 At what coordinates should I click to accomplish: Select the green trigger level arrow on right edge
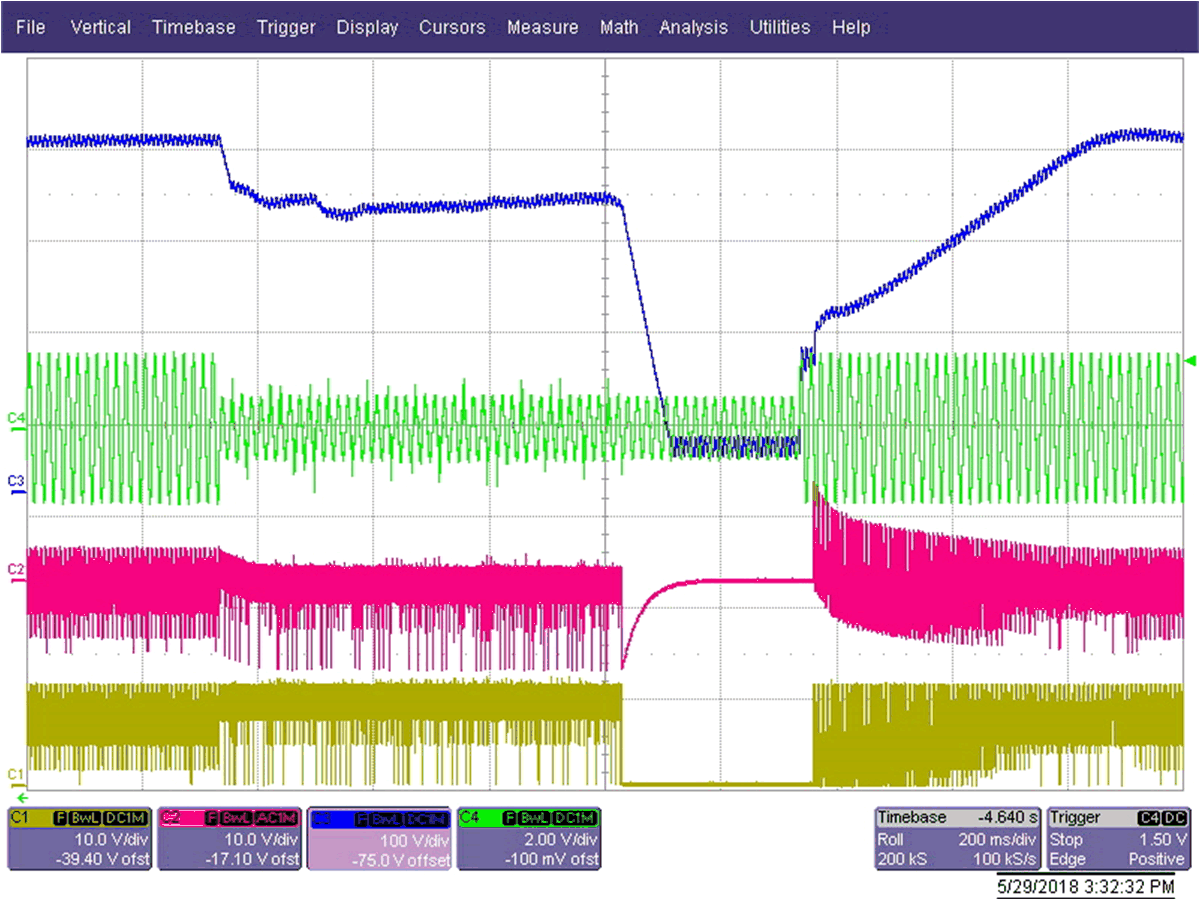[x=1189, y=360]
